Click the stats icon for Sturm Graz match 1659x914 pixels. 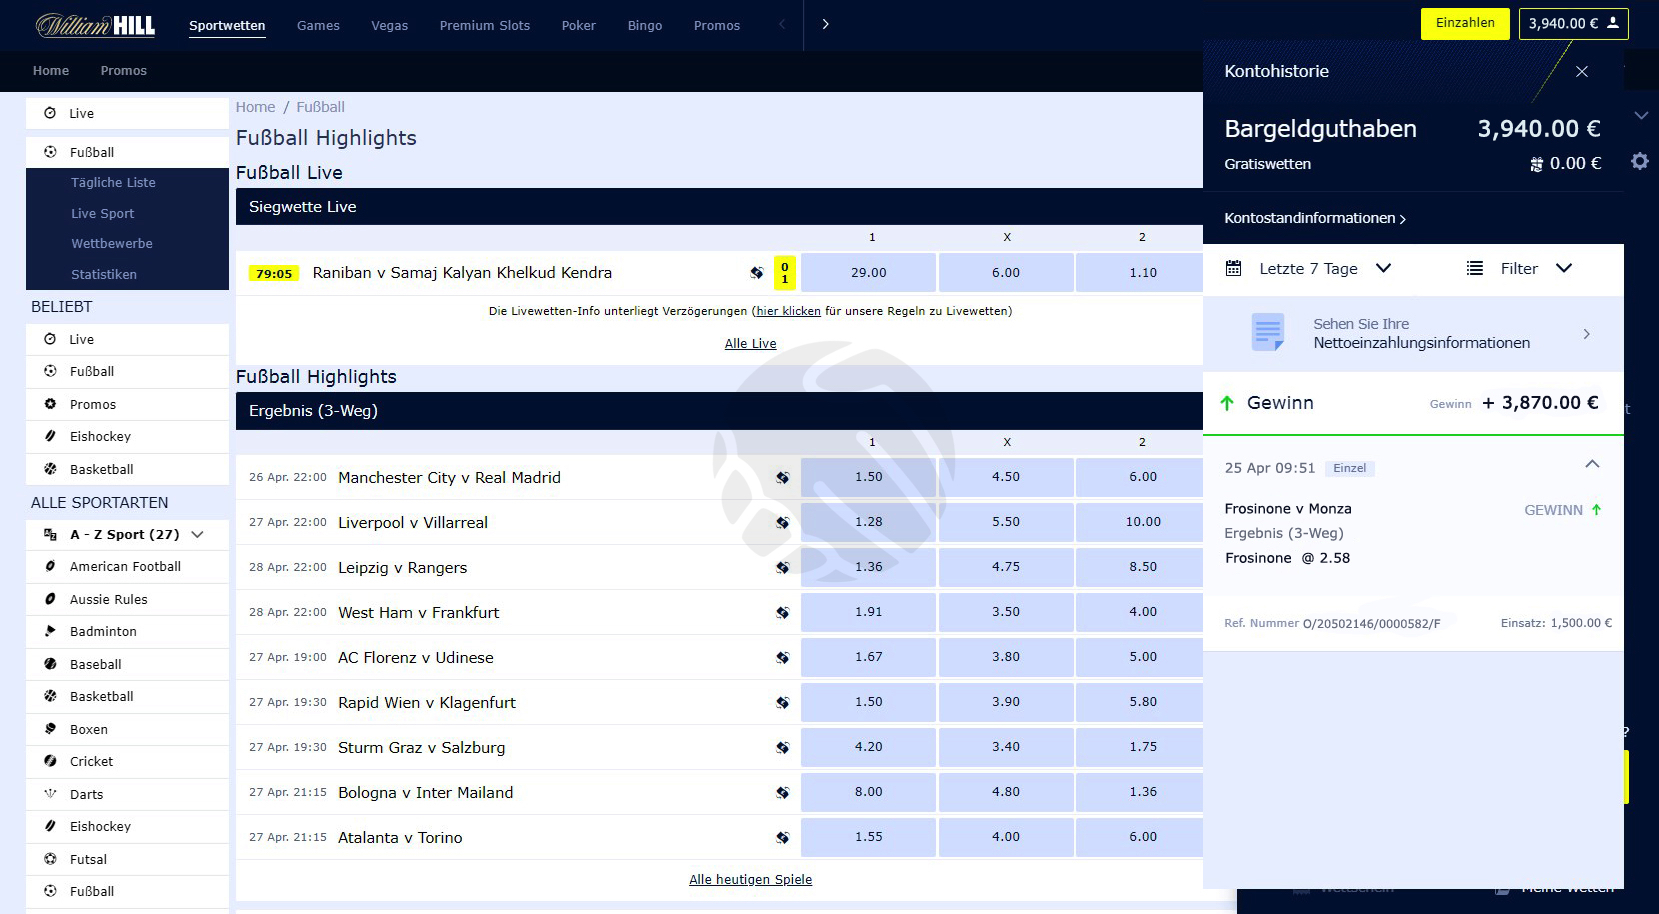(782, 748)
